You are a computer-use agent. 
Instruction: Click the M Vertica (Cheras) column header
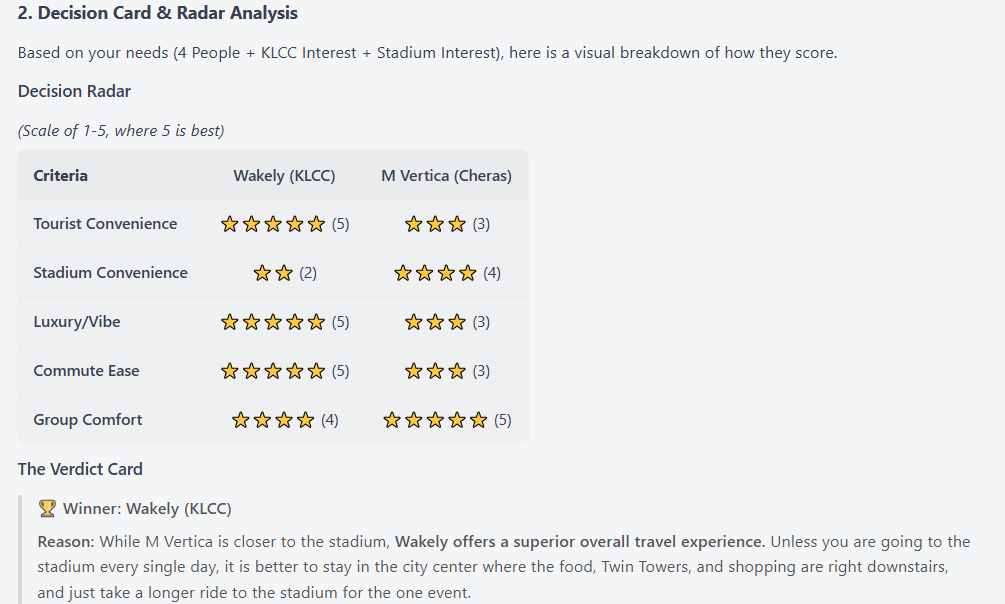tap(446, 176)
